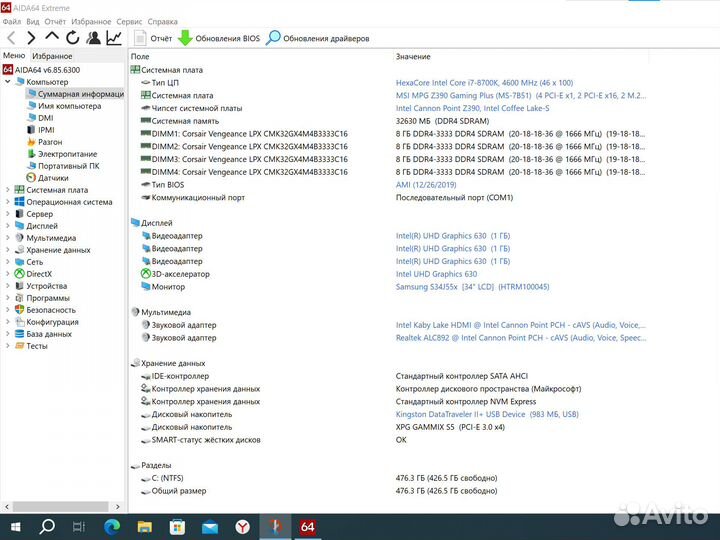720x540 pixels.
Task: Open the Сервис menu
Action: [129, 22]
